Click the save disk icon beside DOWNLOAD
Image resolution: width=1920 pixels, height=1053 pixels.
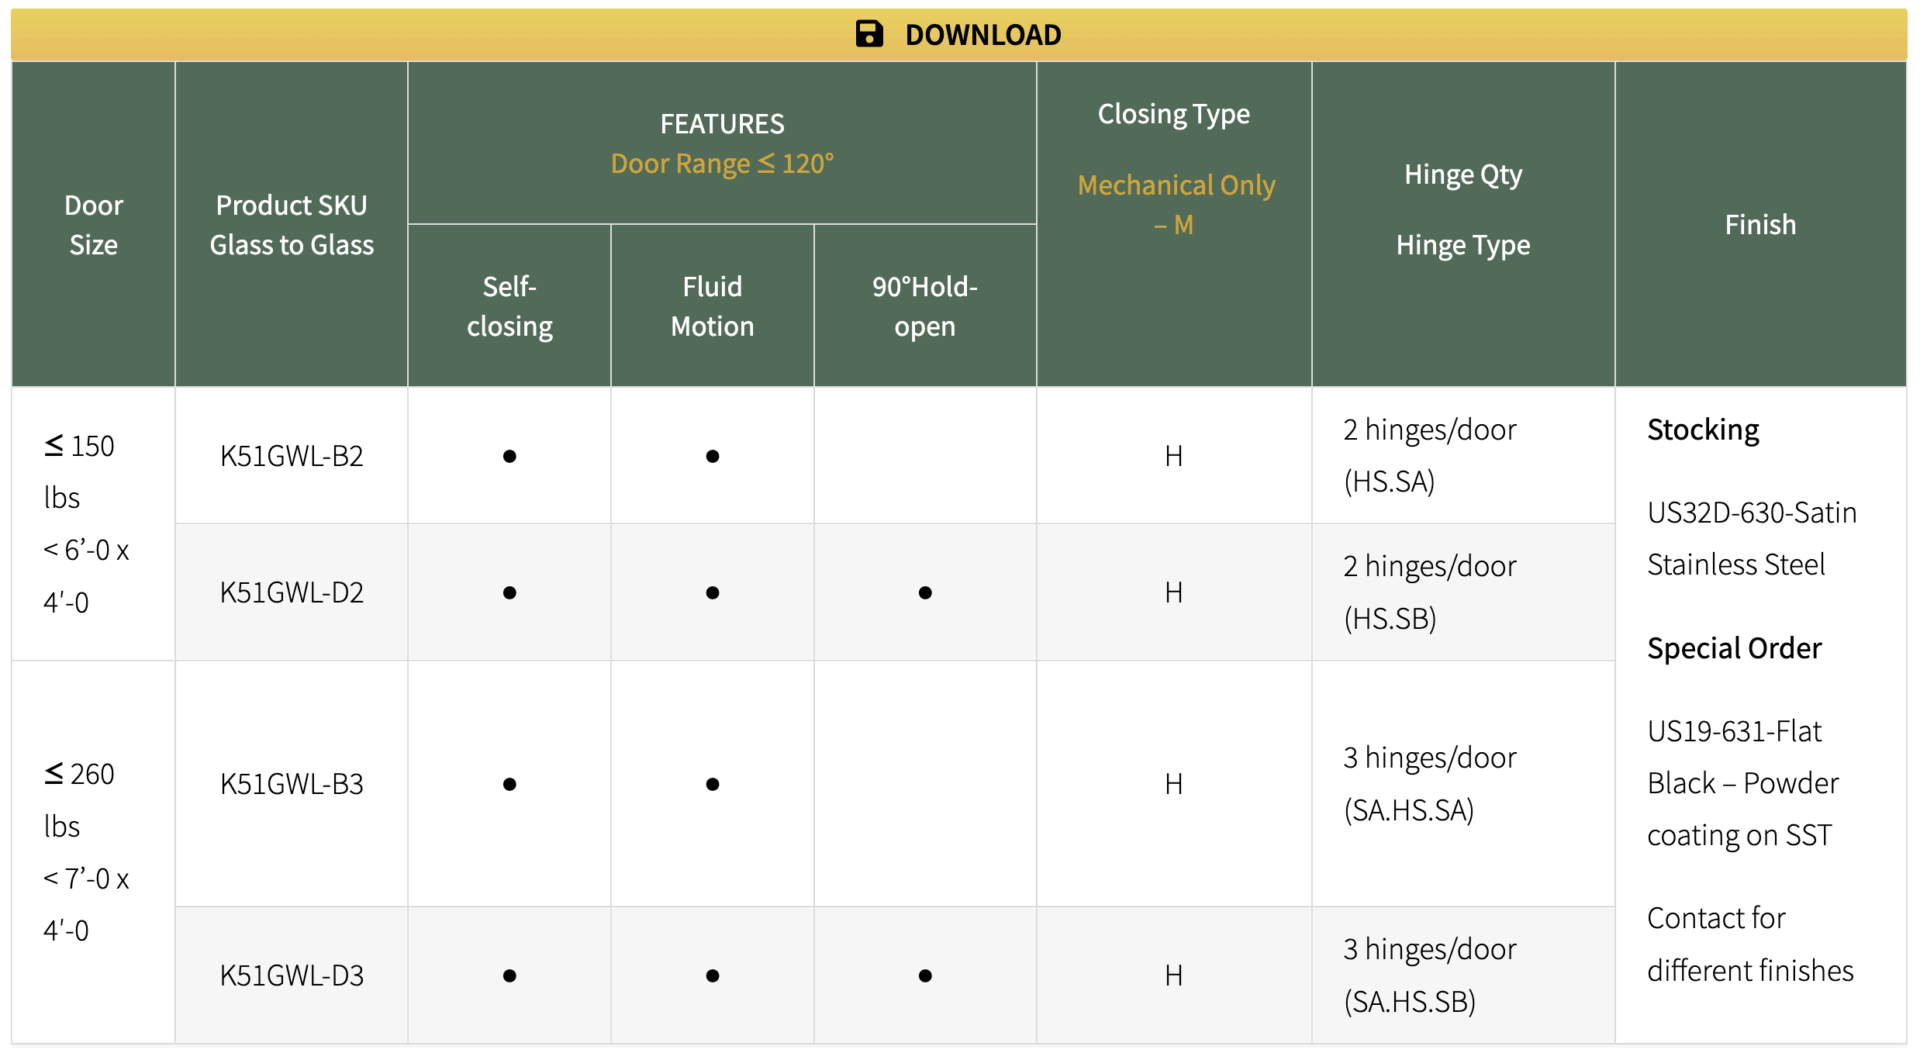869,34
